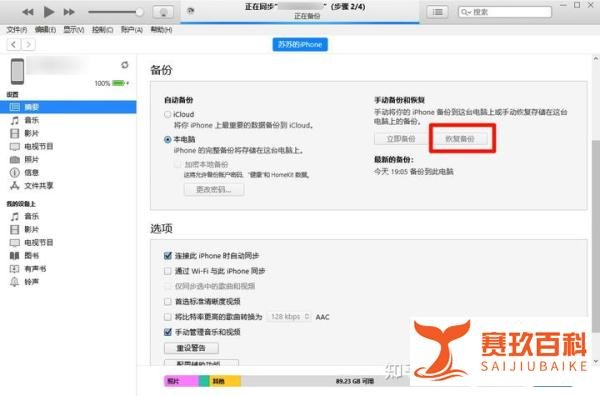The height and width of the screenshot is (396, 600).
Task: Adjust the volume slider knob
Action: [x=140, y=12]
